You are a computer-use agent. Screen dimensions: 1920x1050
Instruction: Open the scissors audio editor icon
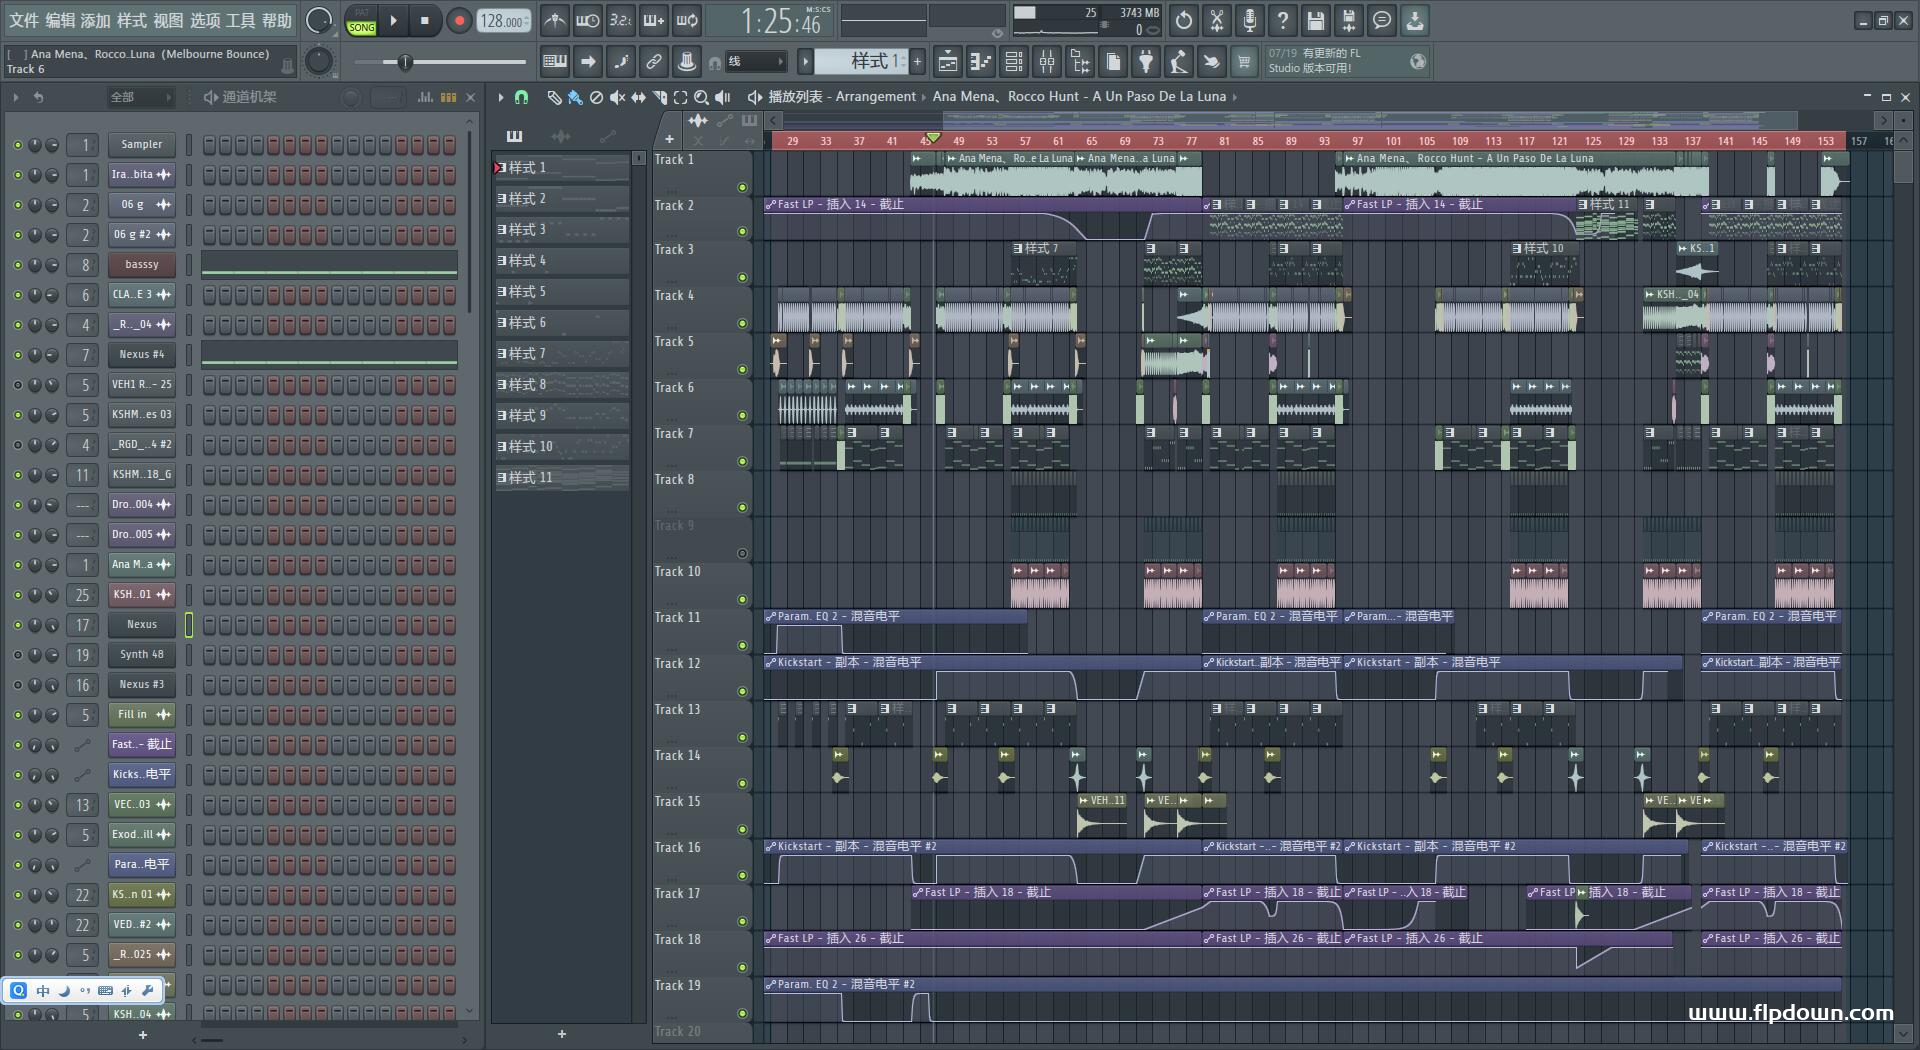(x=1217, y=20)
